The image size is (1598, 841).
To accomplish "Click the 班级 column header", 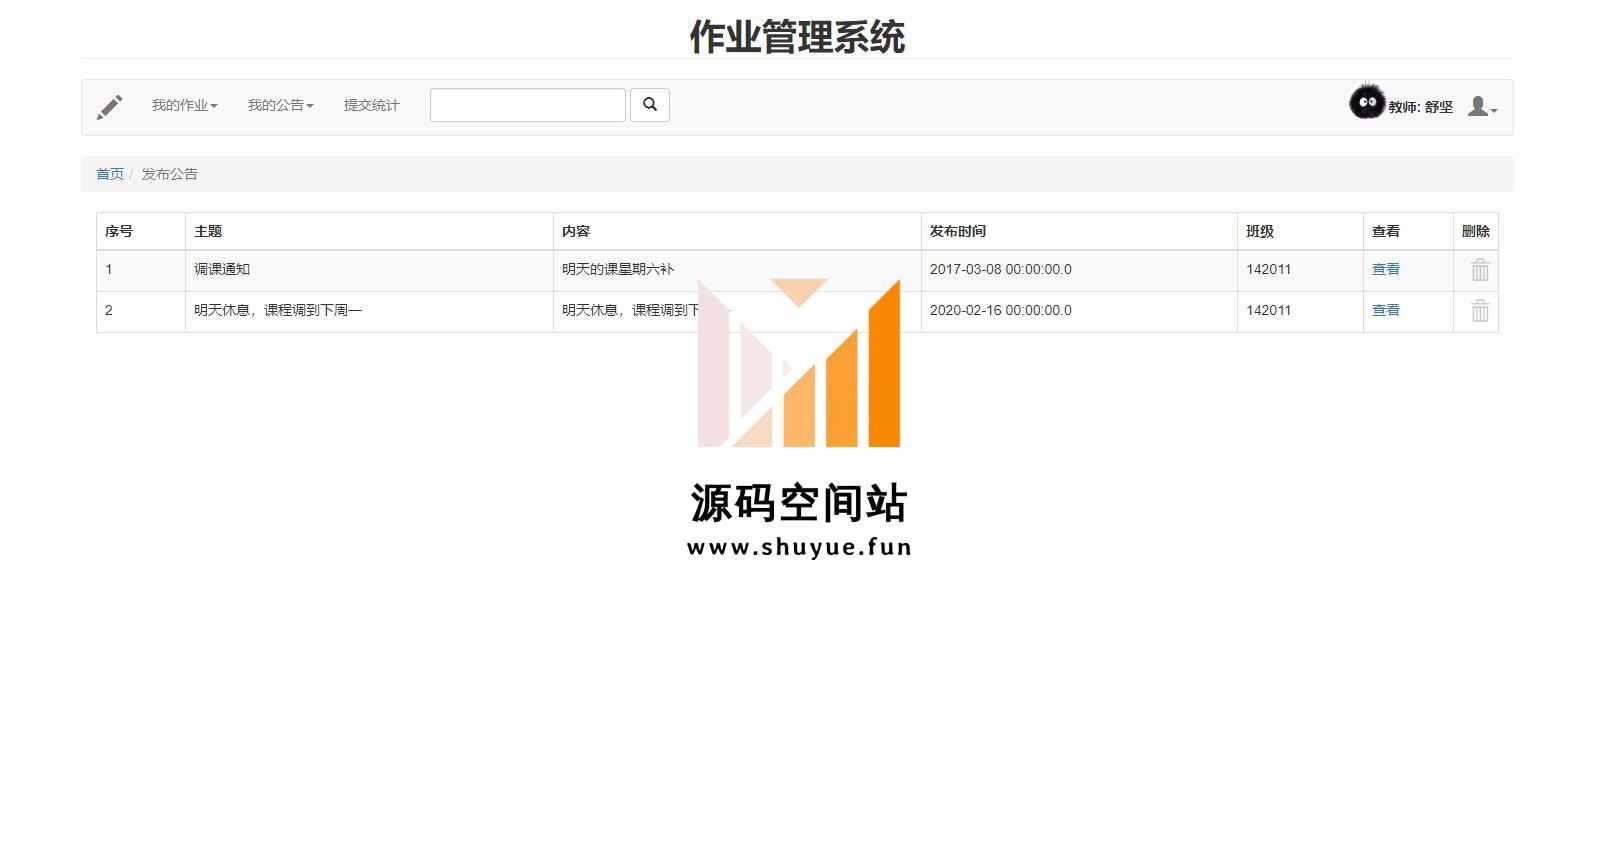I will pyautogui.click(x=1300, y=231).
